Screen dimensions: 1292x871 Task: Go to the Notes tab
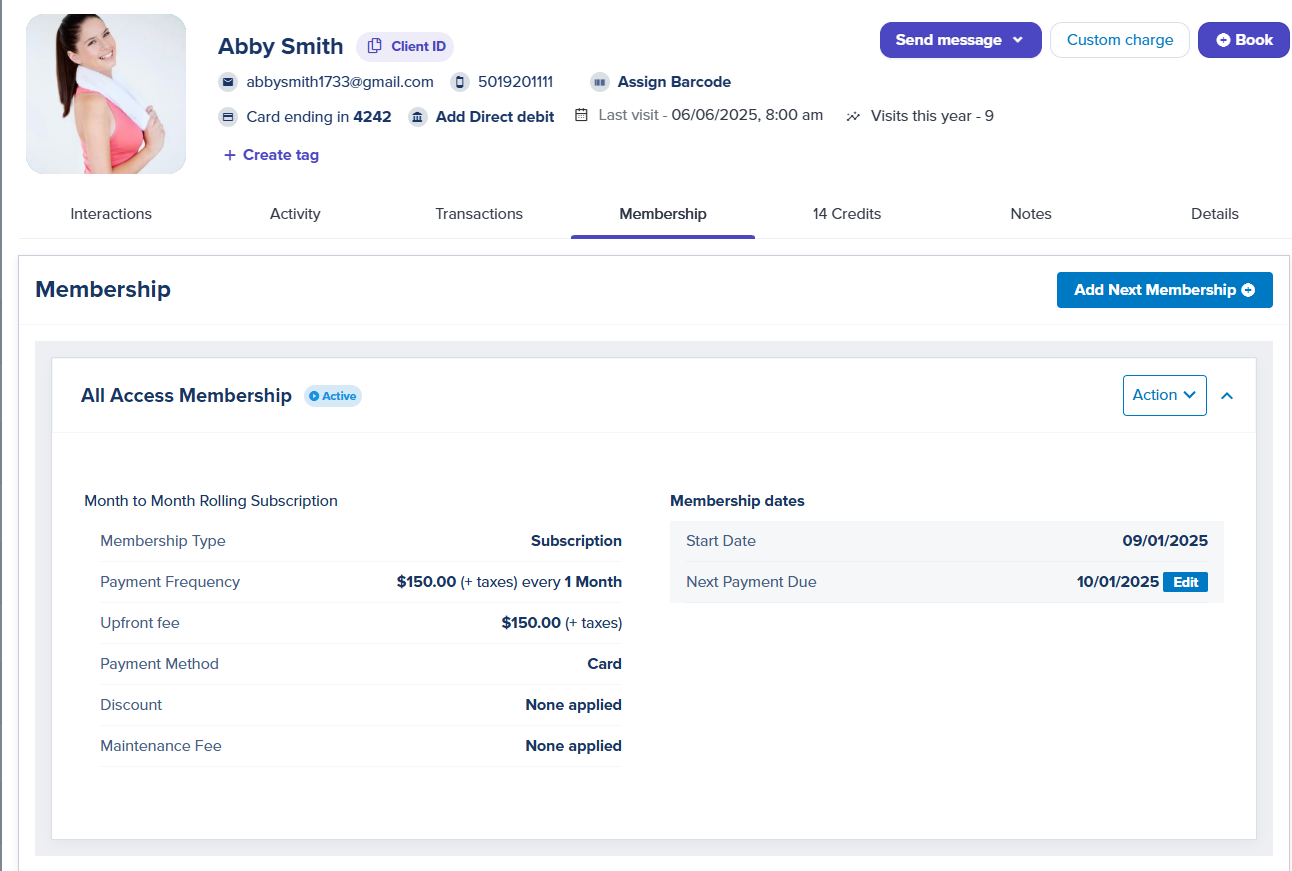(1031, 214)
